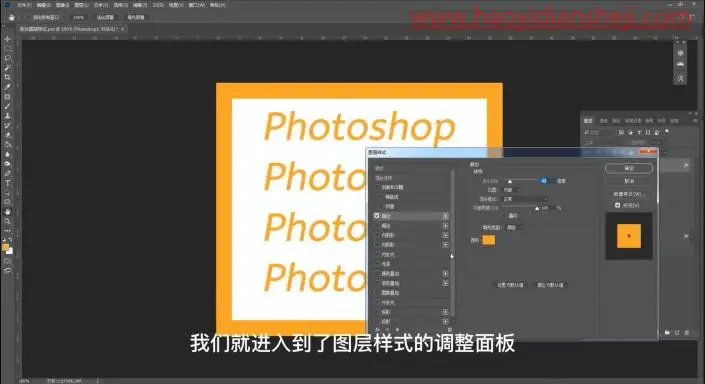
Task: Enable the 颜色叠加 (Color Overlay) checkbox
Action: pyautogui.click(x=377, y=273)
